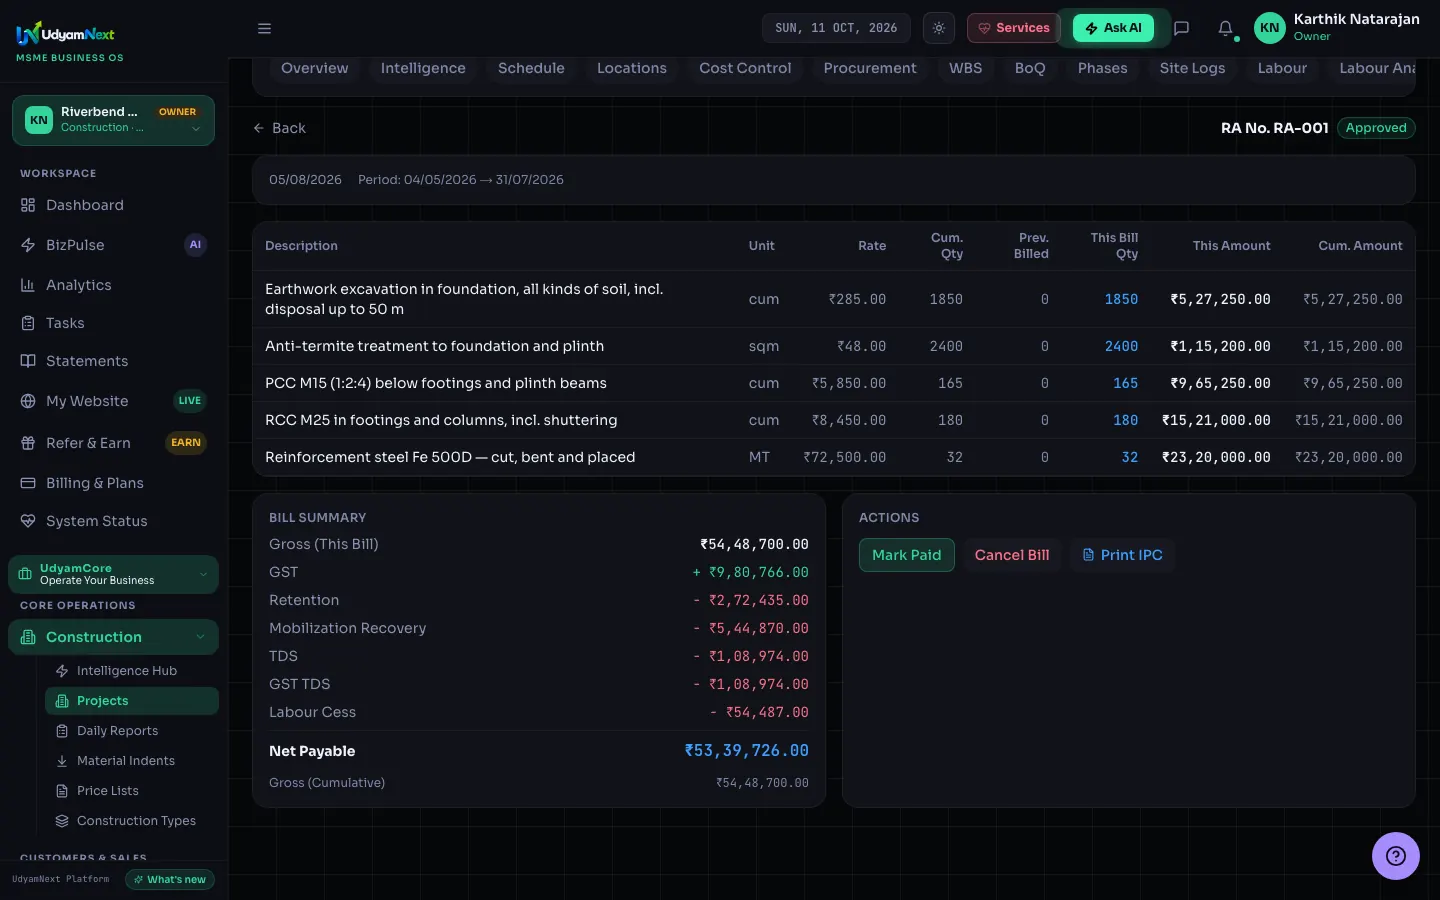
Task: Open My Website sidebar entry
Action: tap(113, 401)
